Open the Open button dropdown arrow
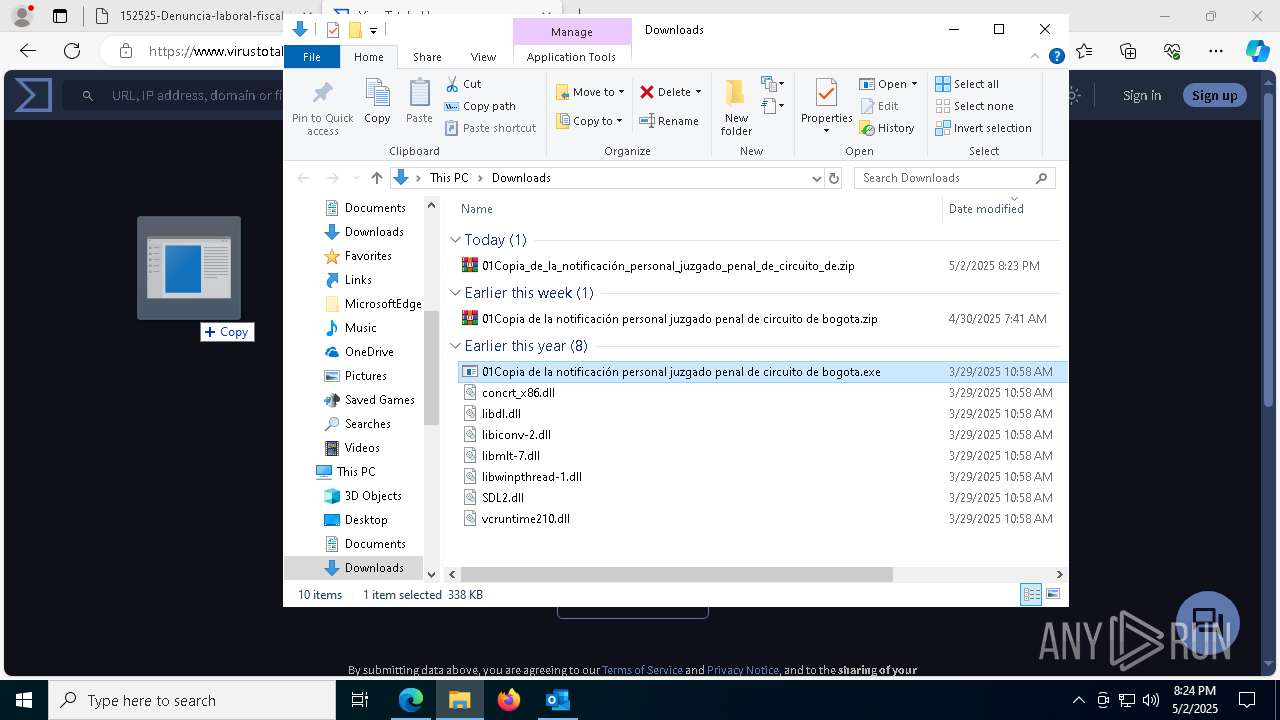 click(914, 84)
